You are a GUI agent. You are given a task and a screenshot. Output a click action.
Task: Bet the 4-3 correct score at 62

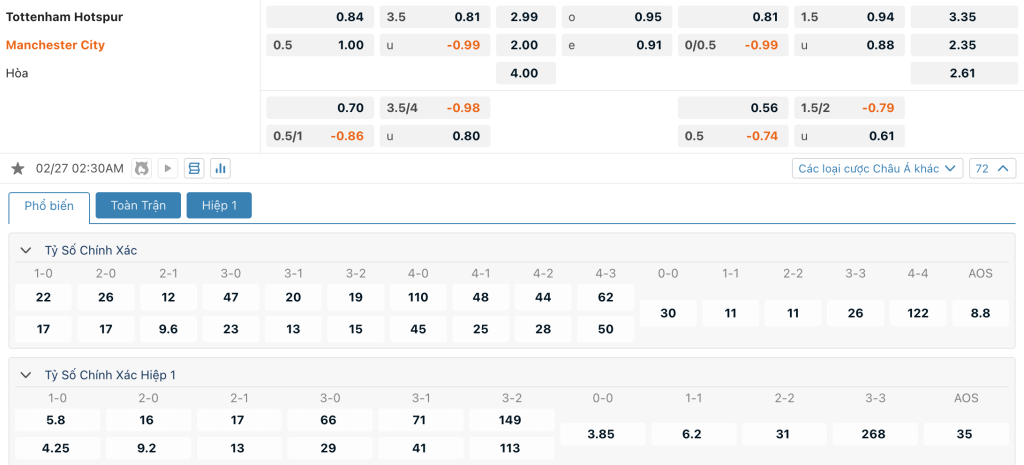tap(605, 297)
